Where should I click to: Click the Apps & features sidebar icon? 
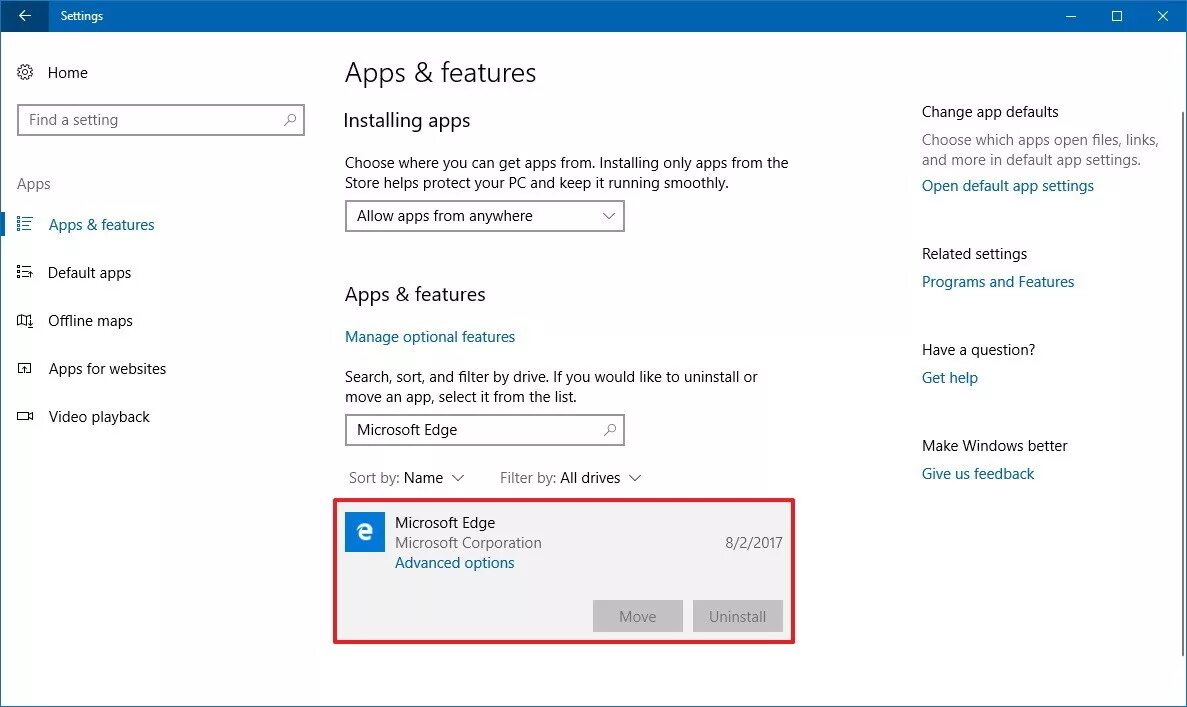point(24,224)
